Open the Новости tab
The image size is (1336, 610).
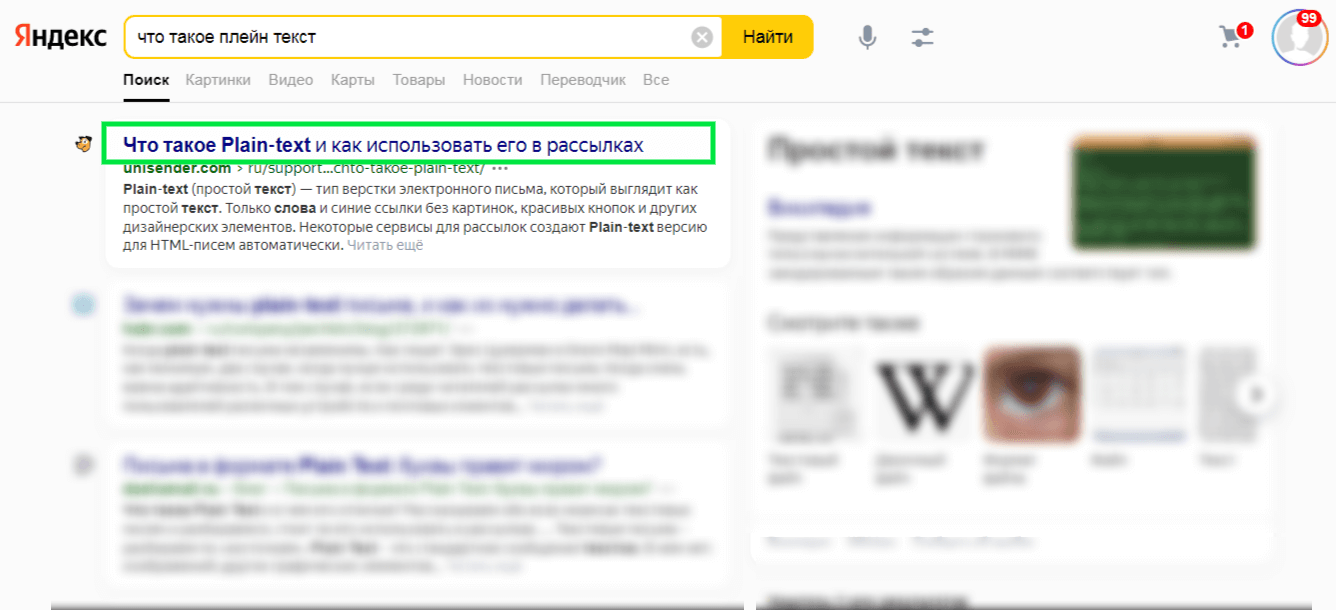click(493, 80)
